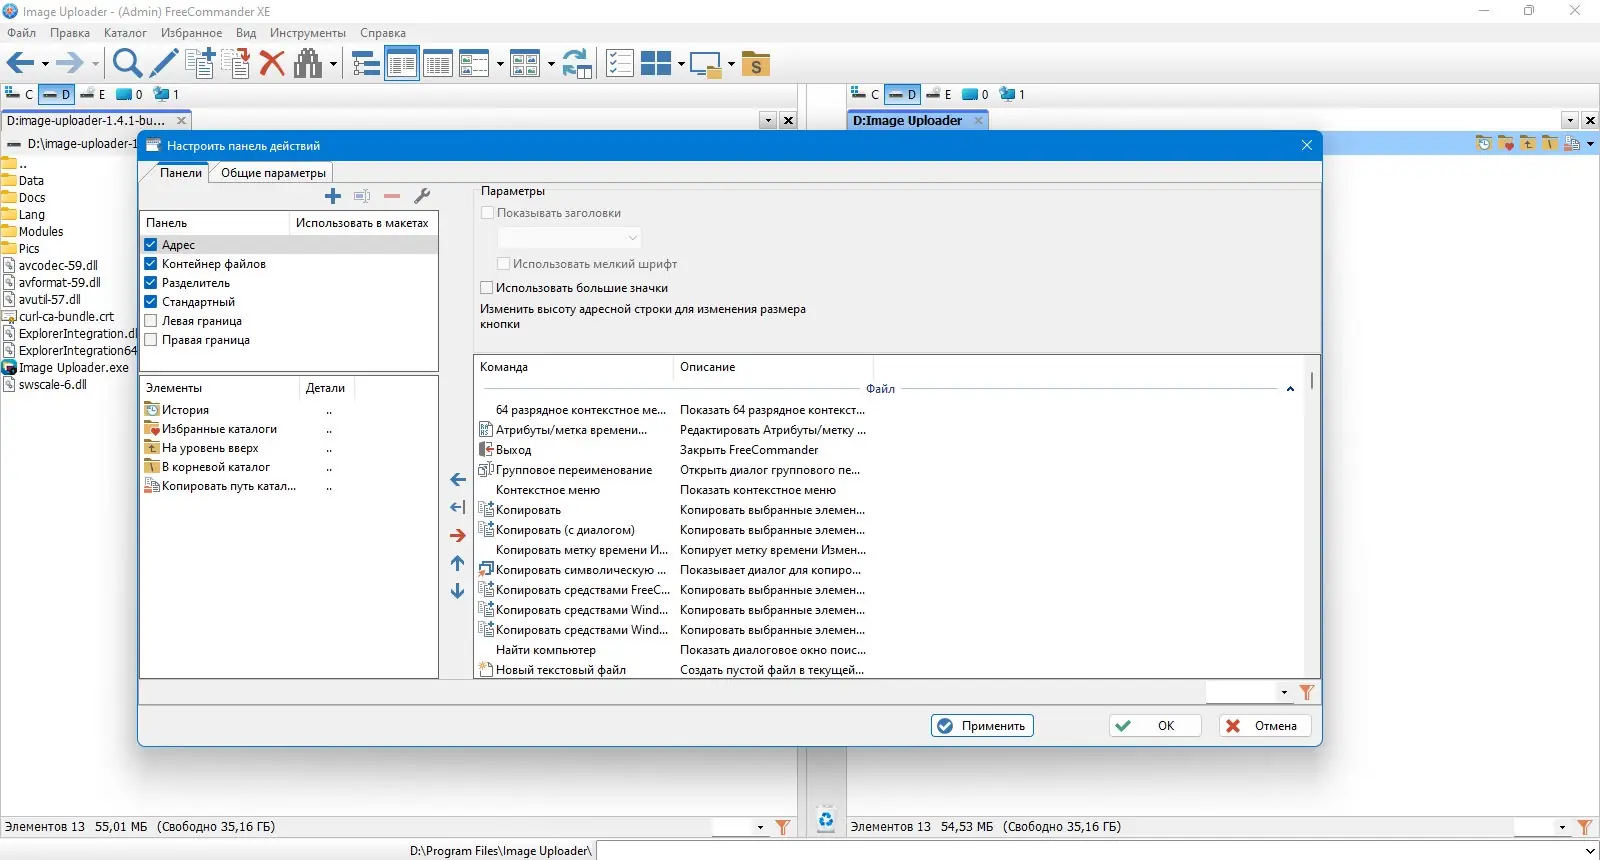
Task: Click the blue plus icon to add a panel
Action: [x=333, y=196]
